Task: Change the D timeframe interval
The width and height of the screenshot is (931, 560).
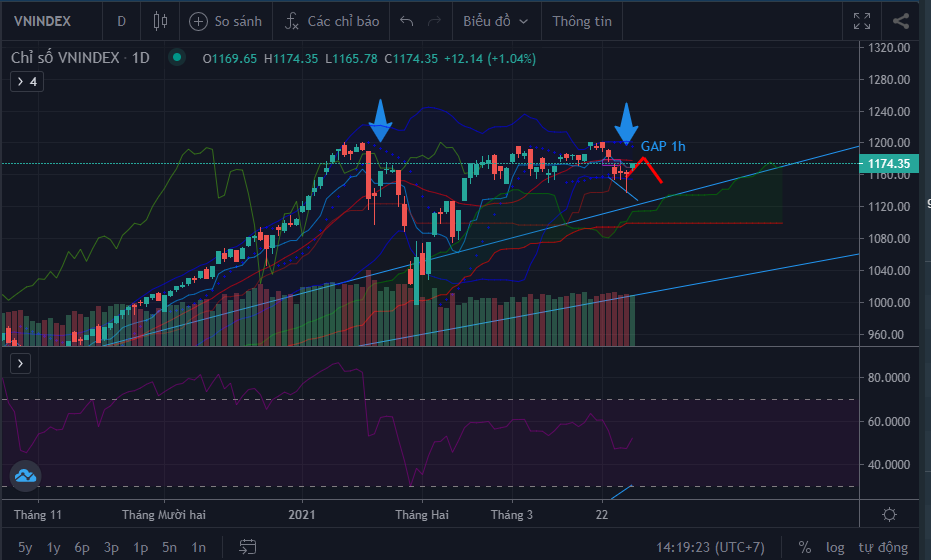Action: click(x=122, y=21)
